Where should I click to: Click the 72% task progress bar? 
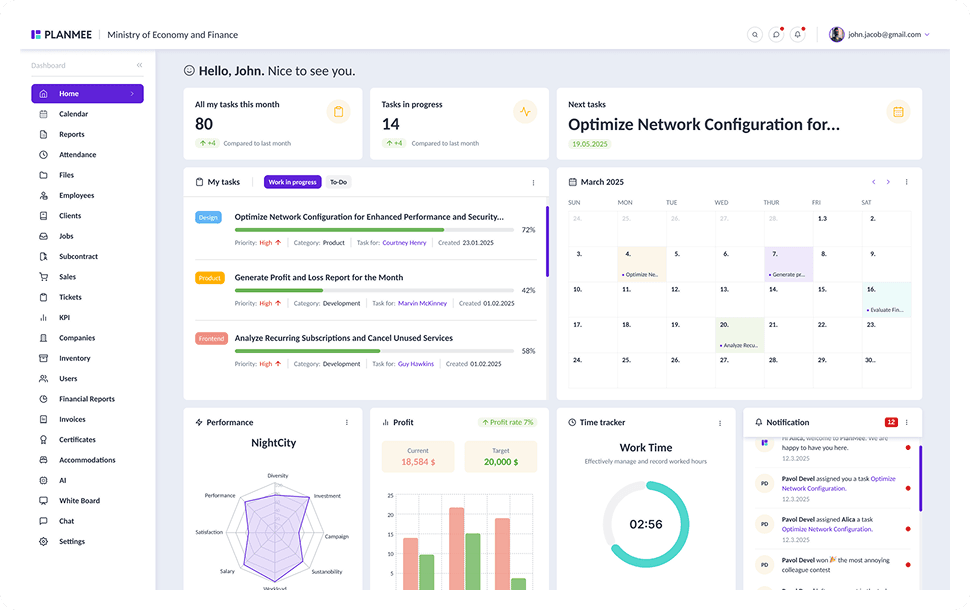point(374,230)
